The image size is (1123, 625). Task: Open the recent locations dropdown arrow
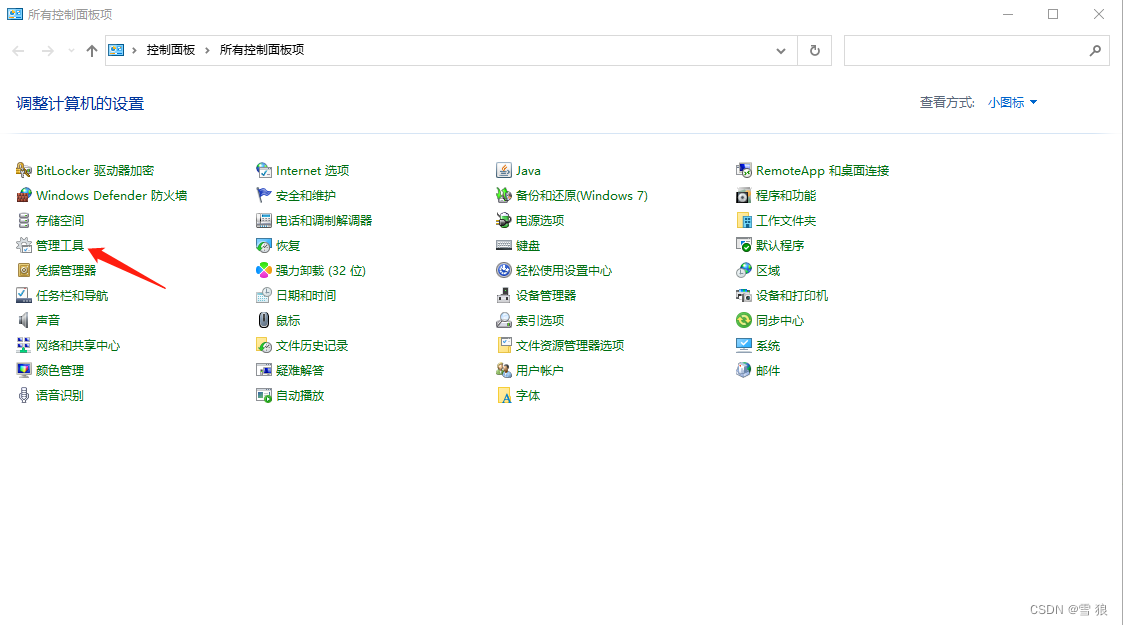point(71,51)
